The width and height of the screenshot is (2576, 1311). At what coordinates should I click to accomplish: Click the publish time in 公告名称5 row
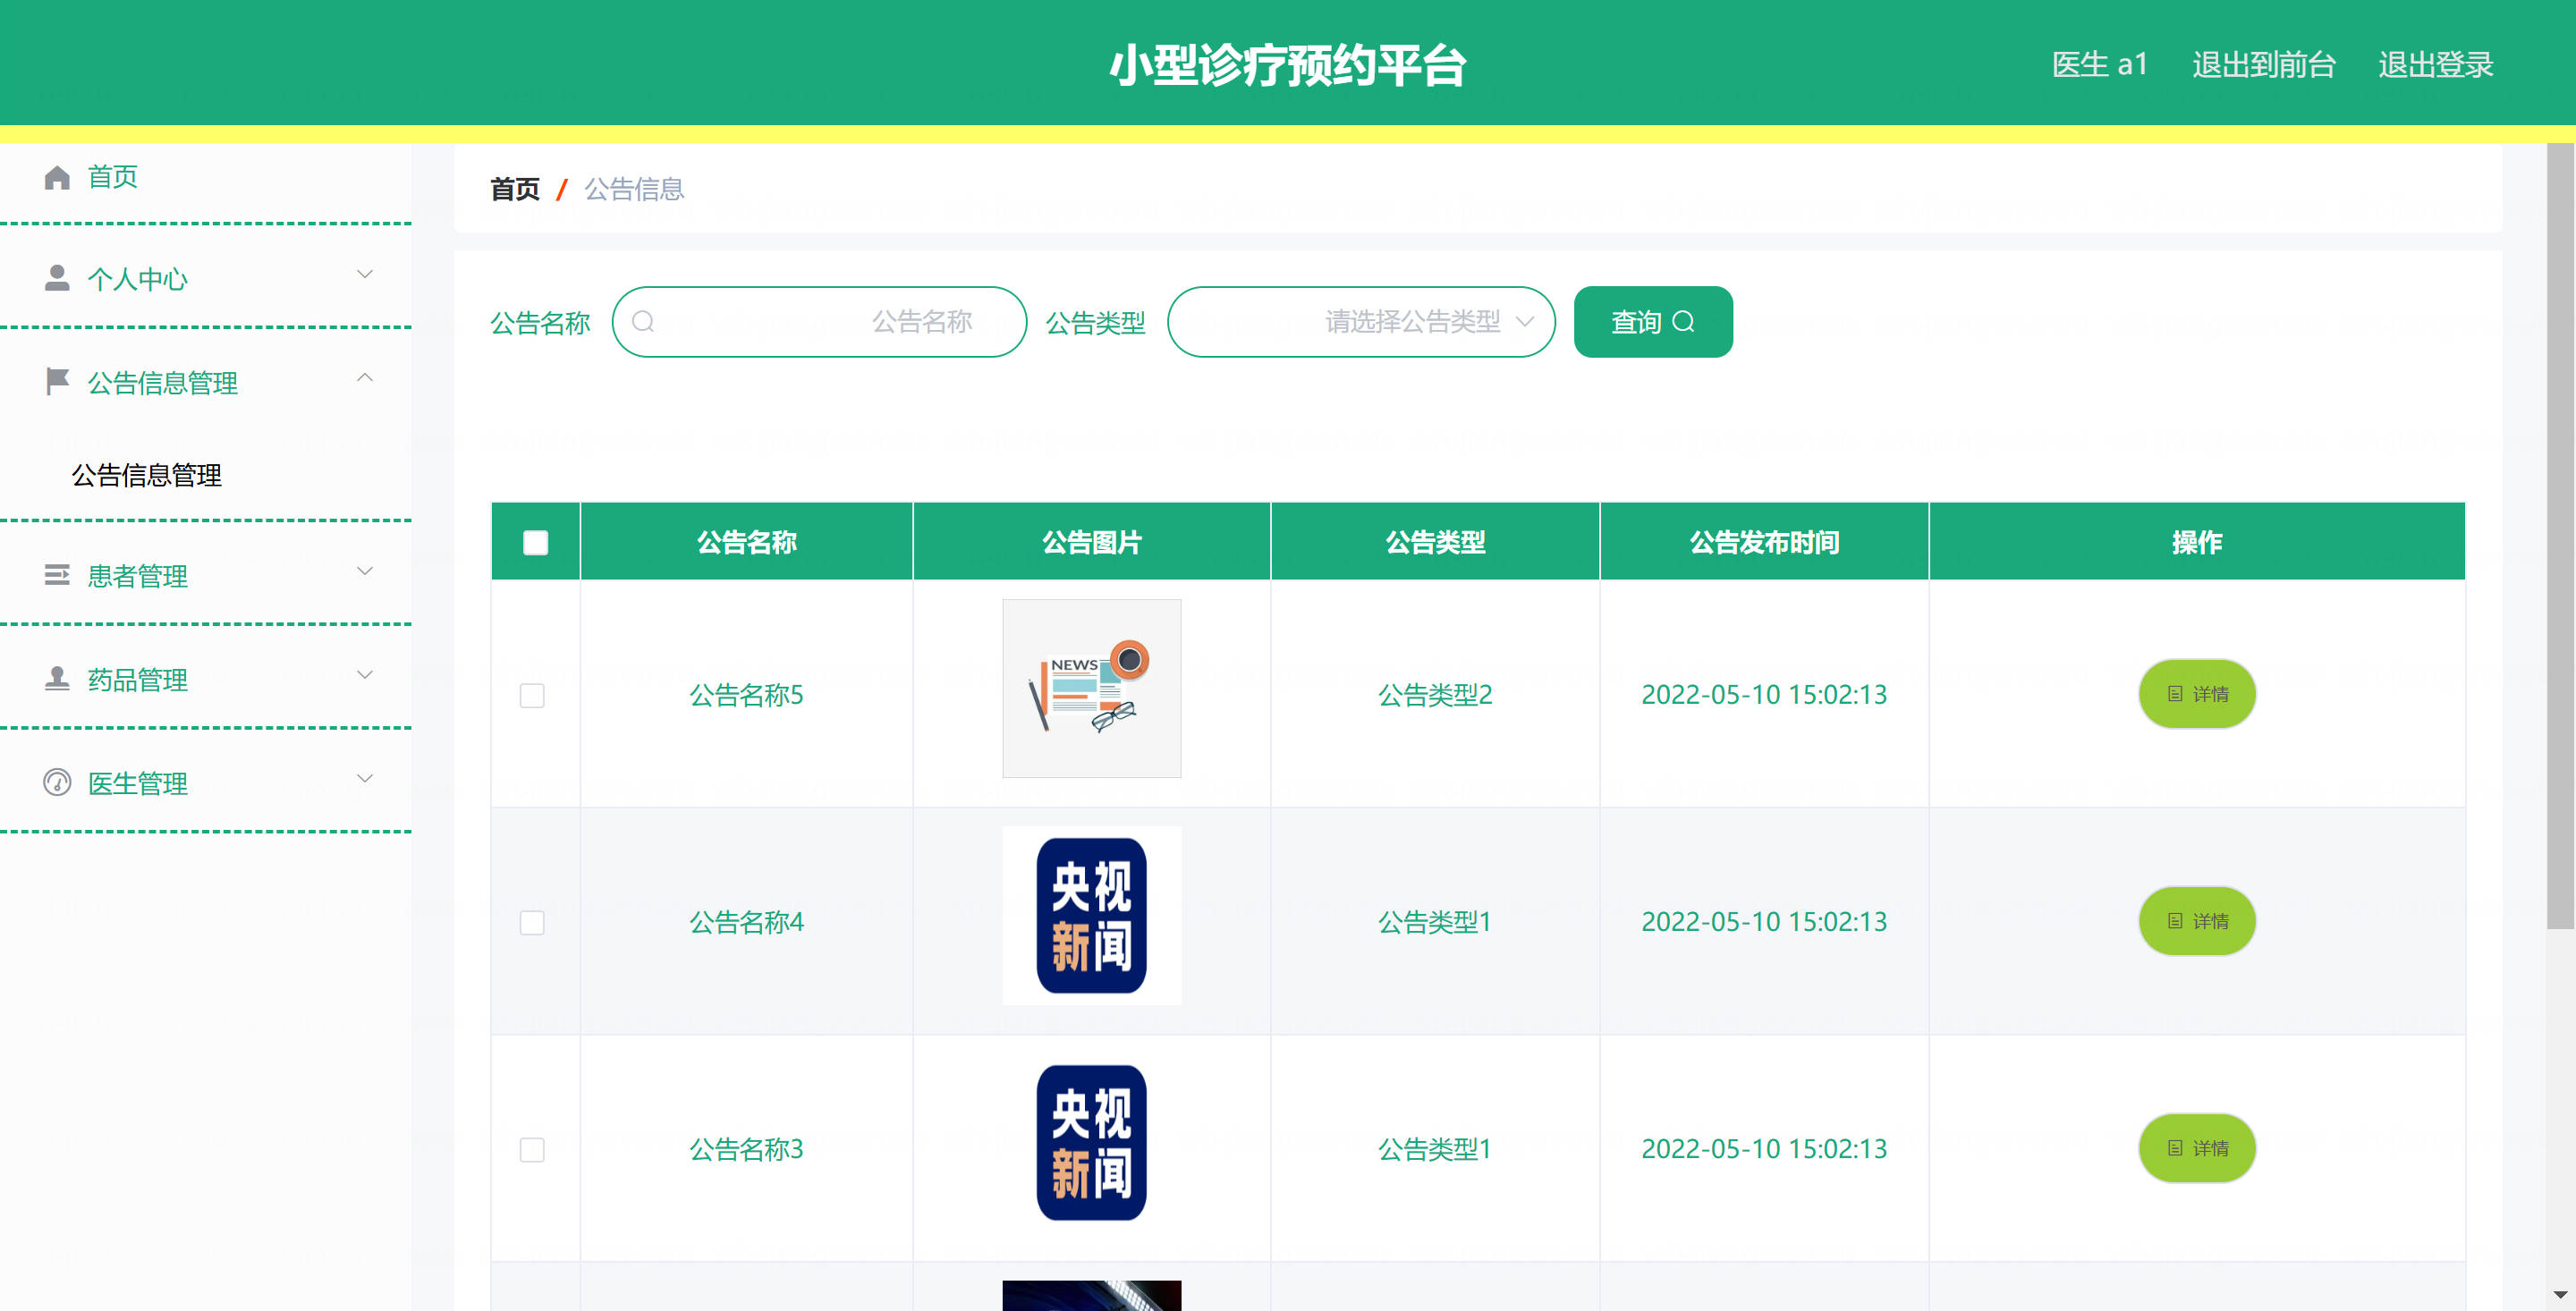[1764, 695]
